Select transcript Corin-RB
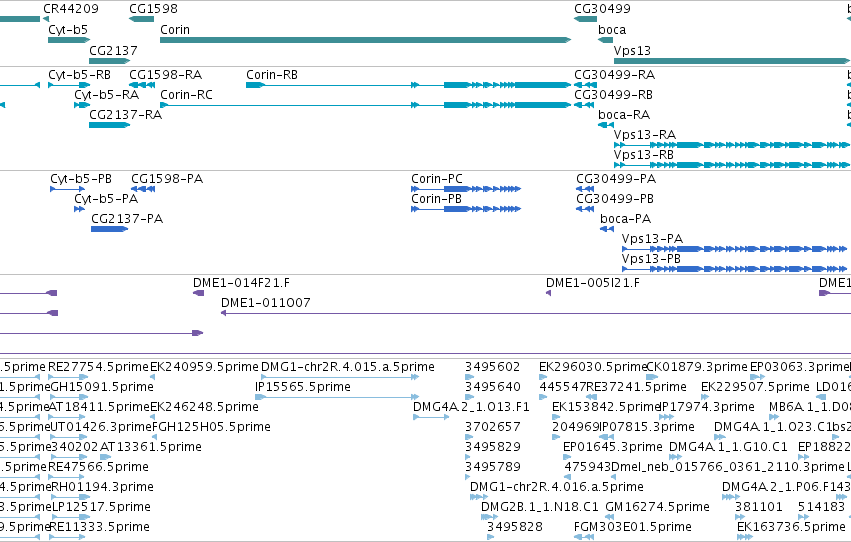Viewport: 851px width, 542px height. point(409,85)
